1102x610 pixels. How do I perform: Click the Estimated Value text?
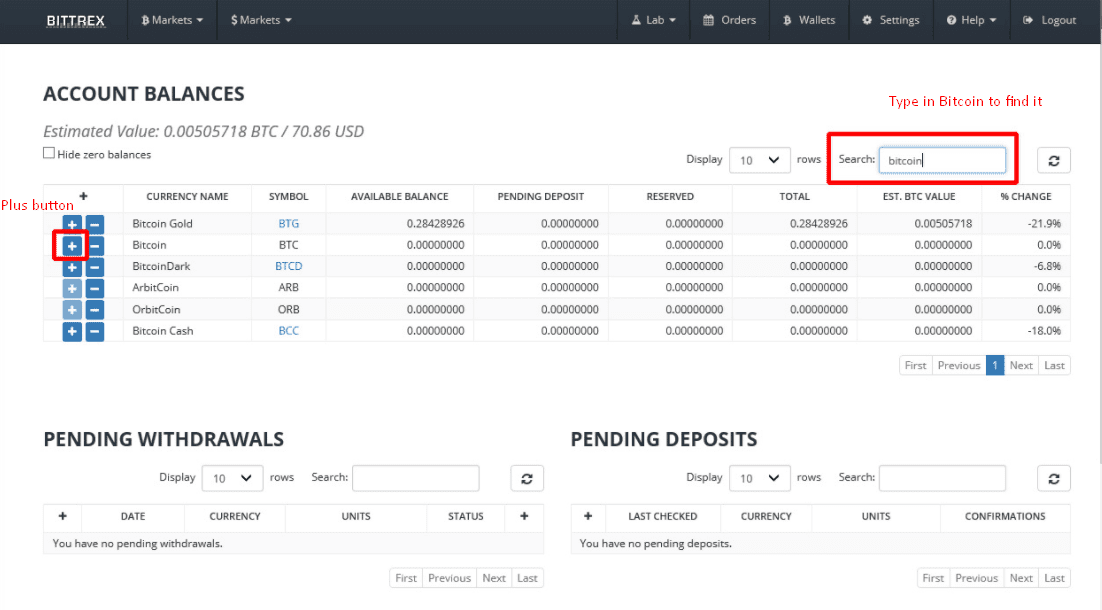point(204,131)
